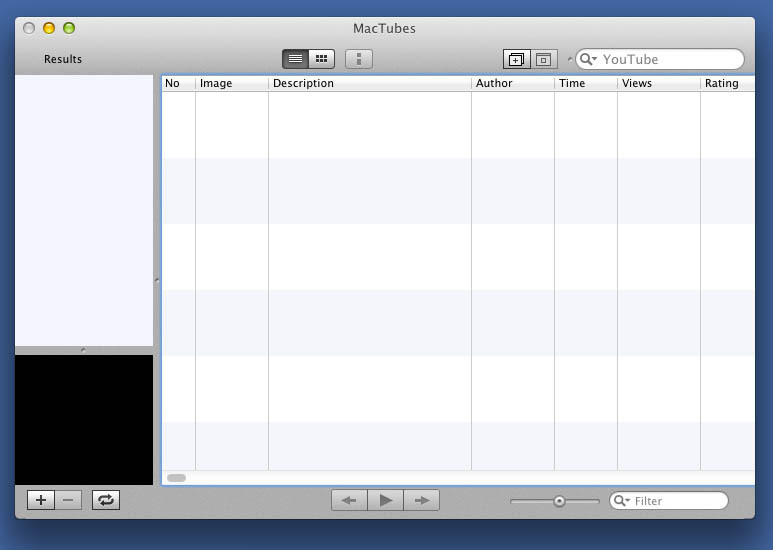Click the Image column header

232,83
